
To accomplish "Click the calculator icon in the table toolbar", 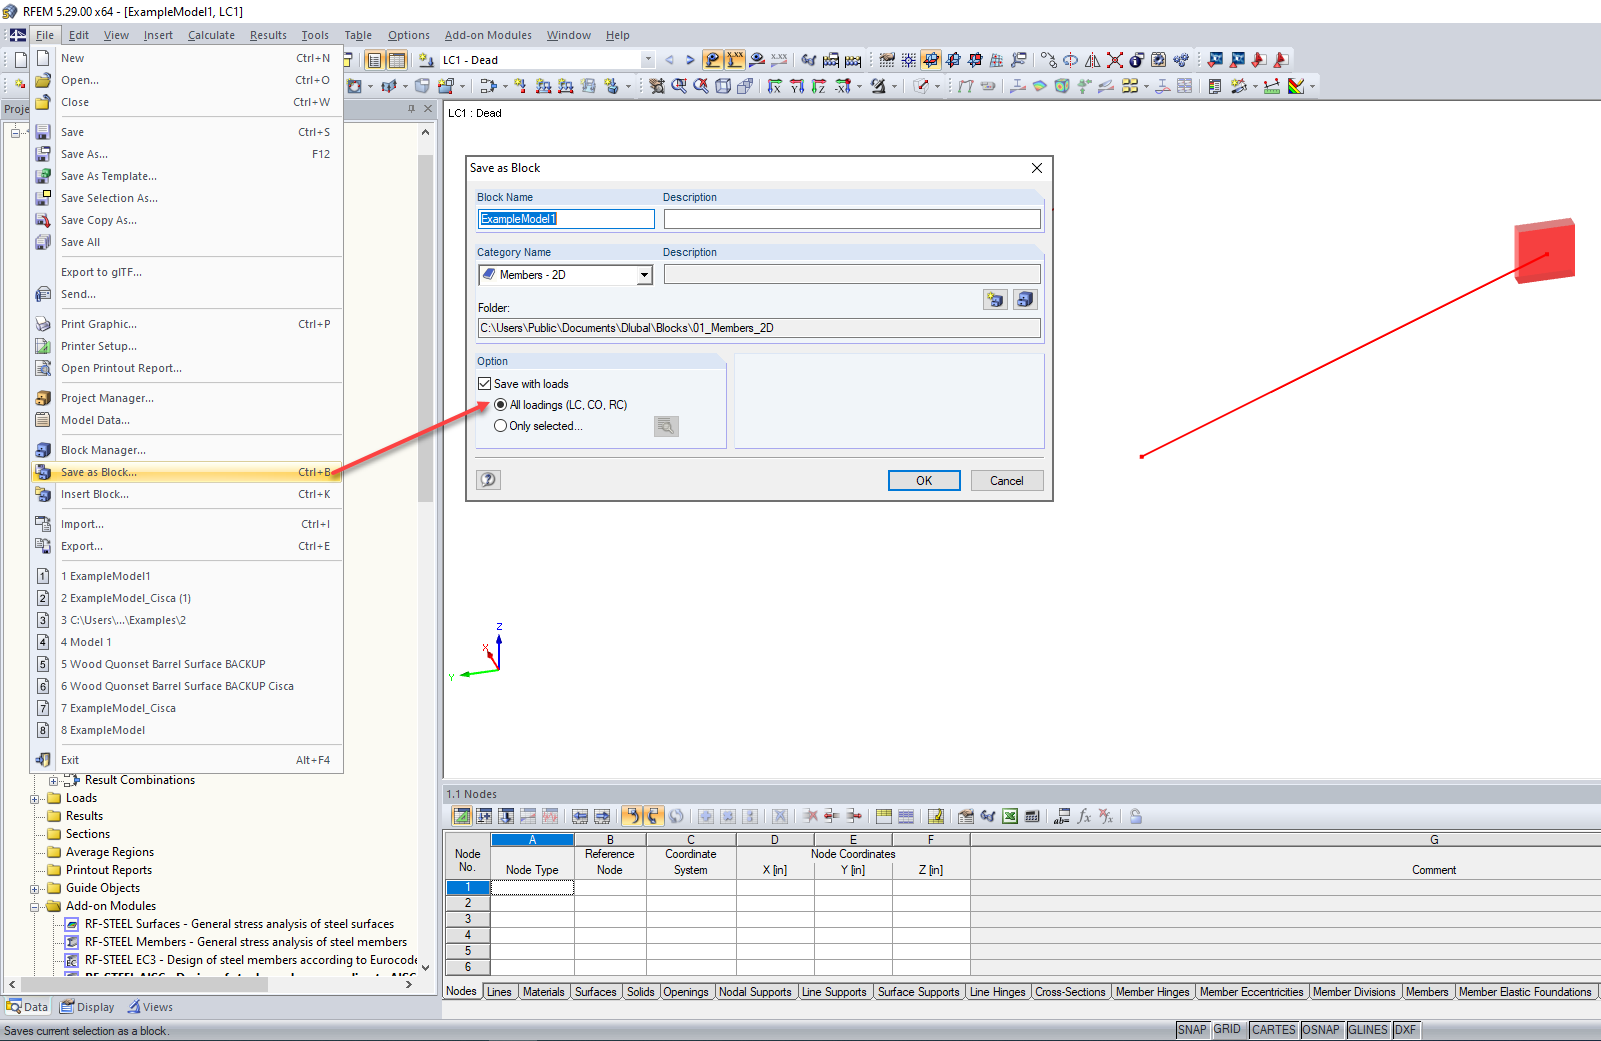I will click(1031, 816).
